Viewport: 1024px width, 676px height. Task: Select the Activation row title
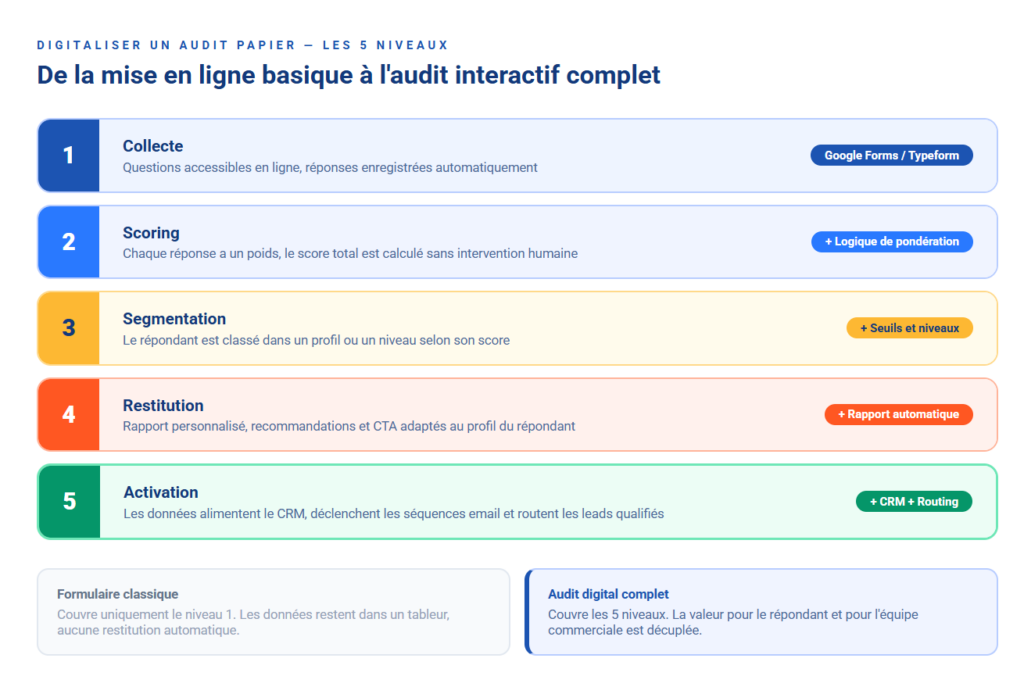coord(161,492)
